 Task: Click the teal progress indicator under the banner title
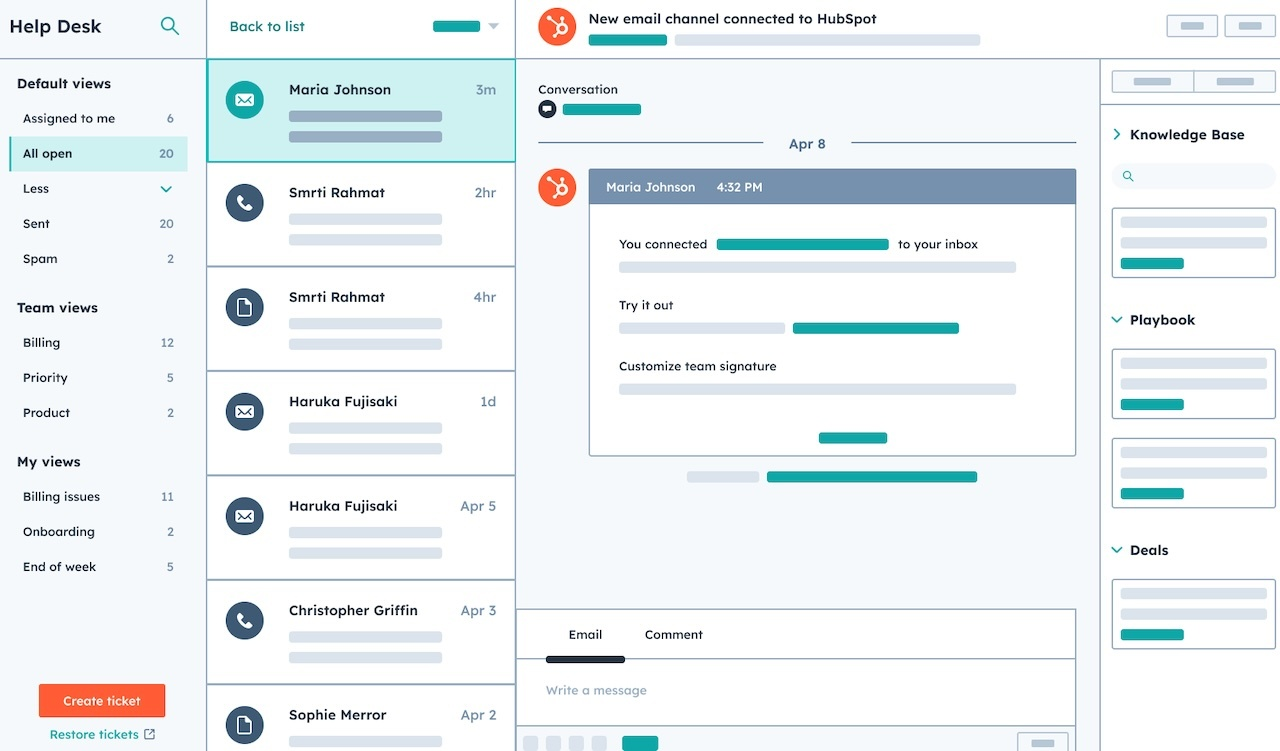tap(627, 40)
